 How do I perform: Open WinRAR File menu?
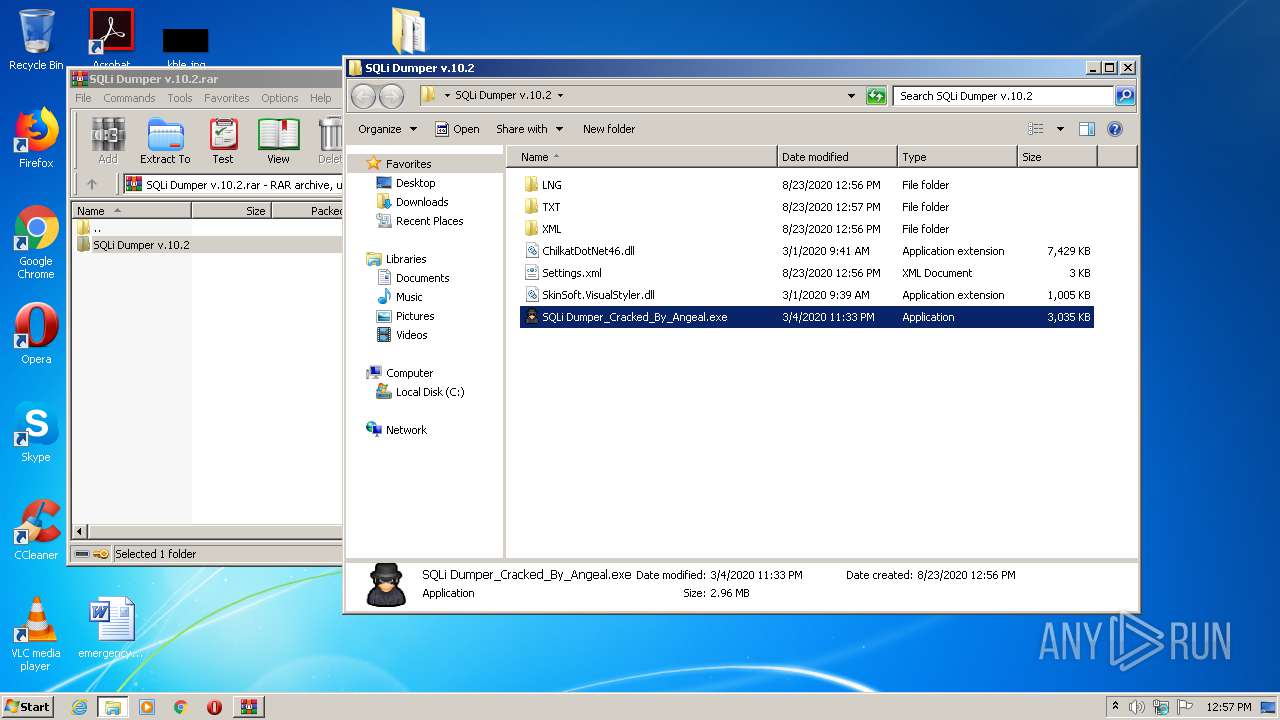click(x=83, y=98)
